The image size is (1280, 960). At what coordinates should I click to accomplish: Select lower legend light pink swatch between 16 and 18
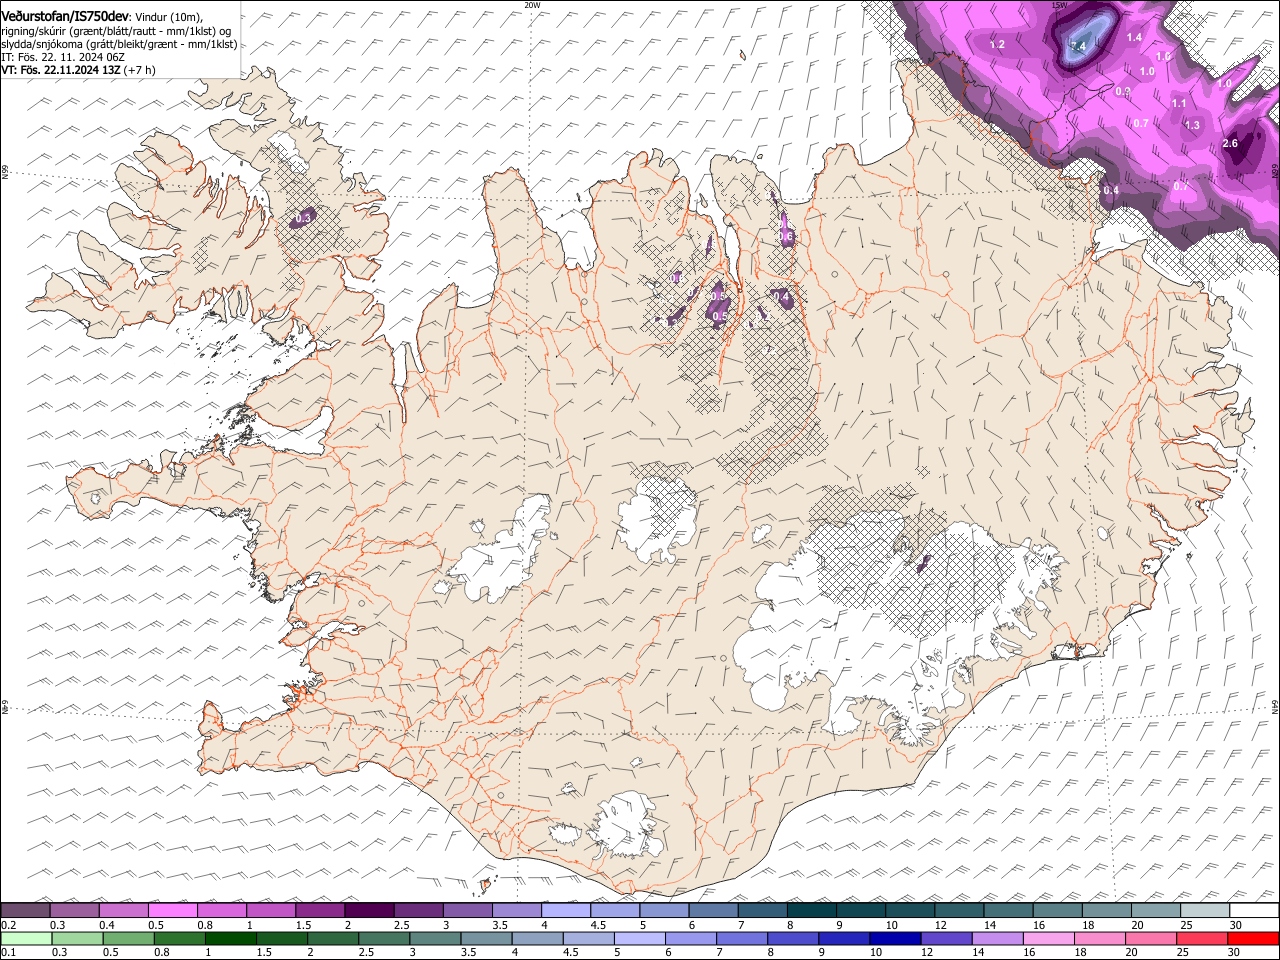(x=1049, y=938)
